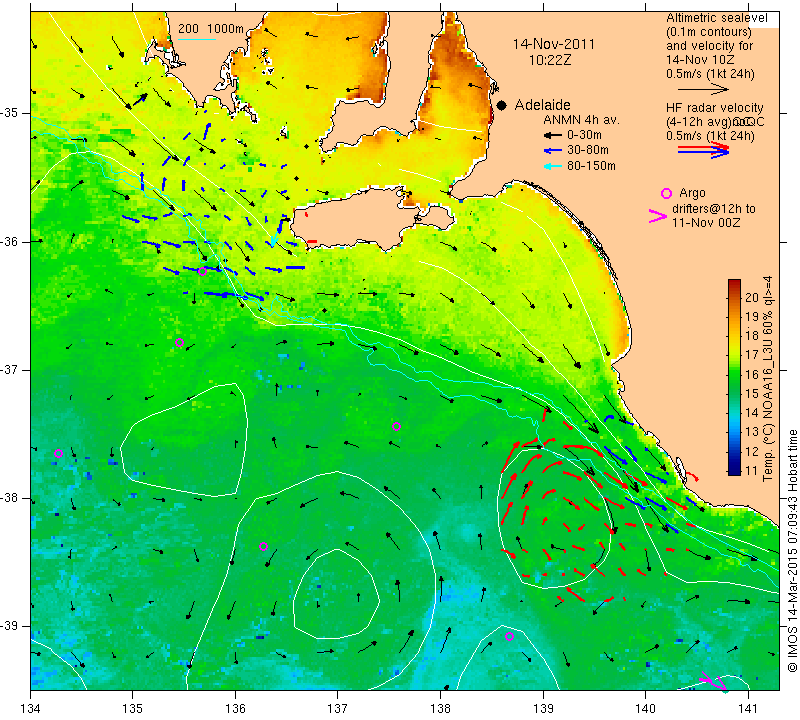800x720 pixels.
Task: Click the magenta Argo legend circle
Action: click(666, 193)
